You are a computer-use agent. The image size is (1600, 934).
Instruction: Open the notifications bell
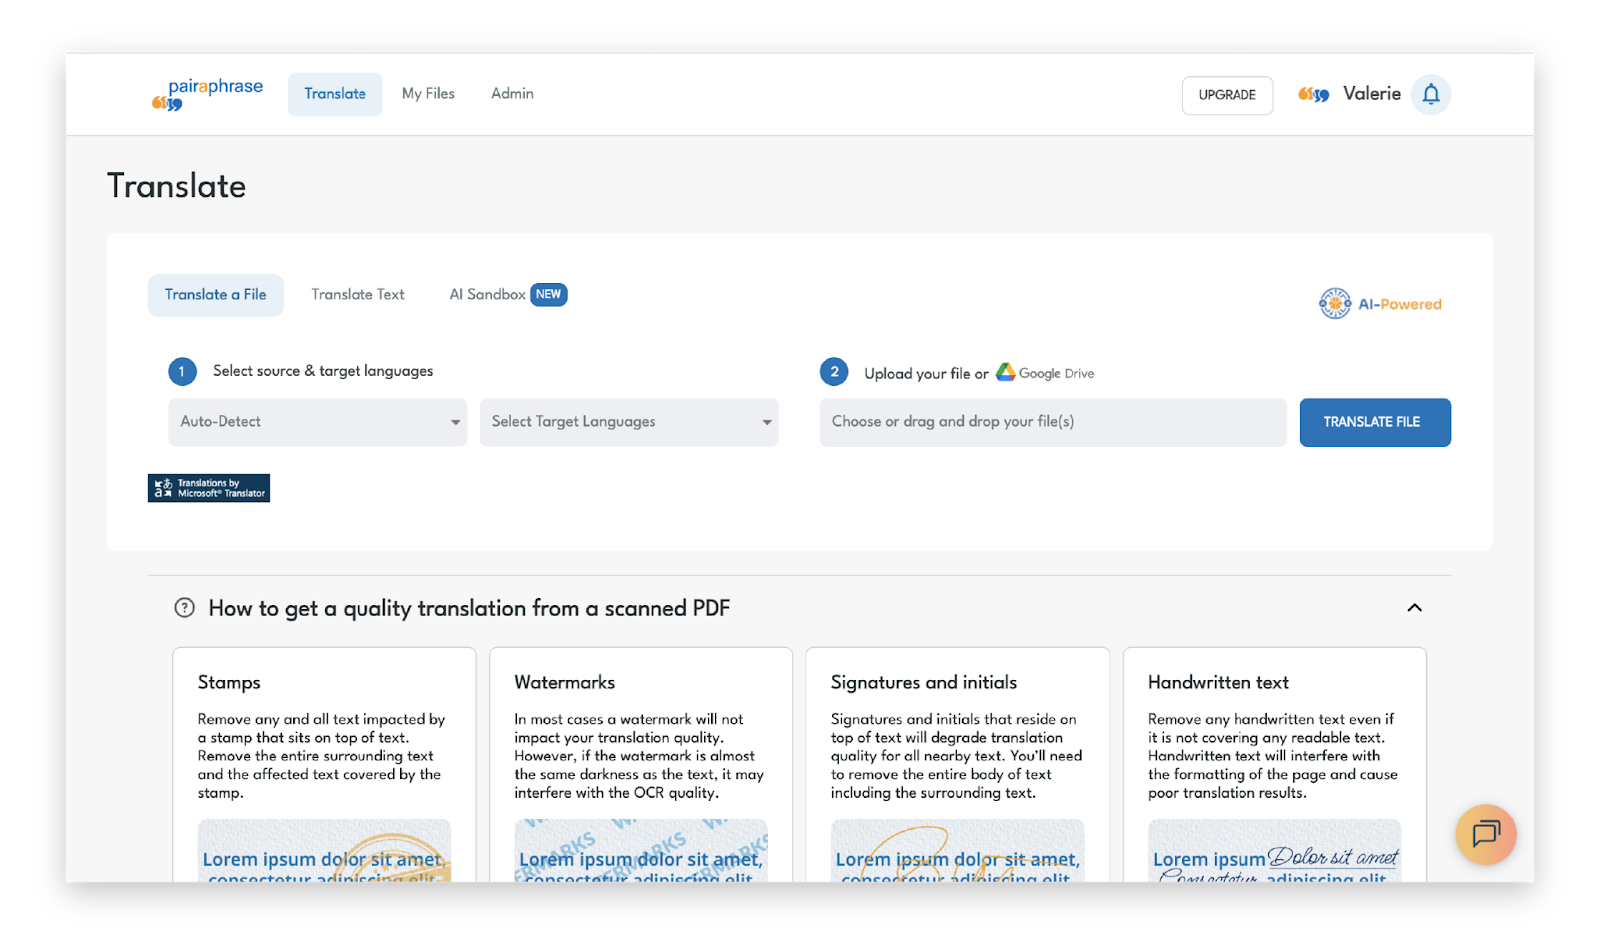point(1431,94)
